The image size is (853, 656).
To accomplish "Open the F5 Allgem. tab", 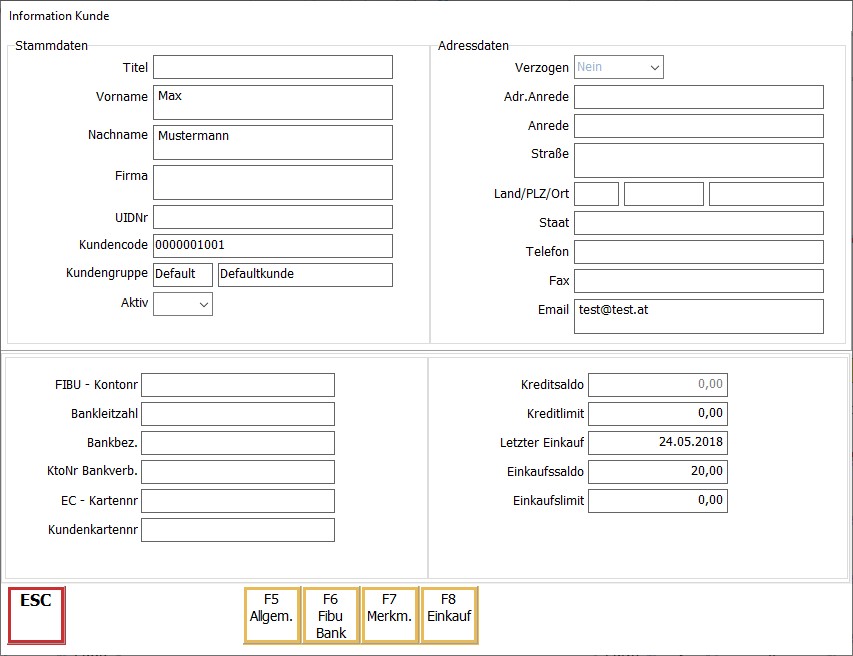I will click(271, 615).
